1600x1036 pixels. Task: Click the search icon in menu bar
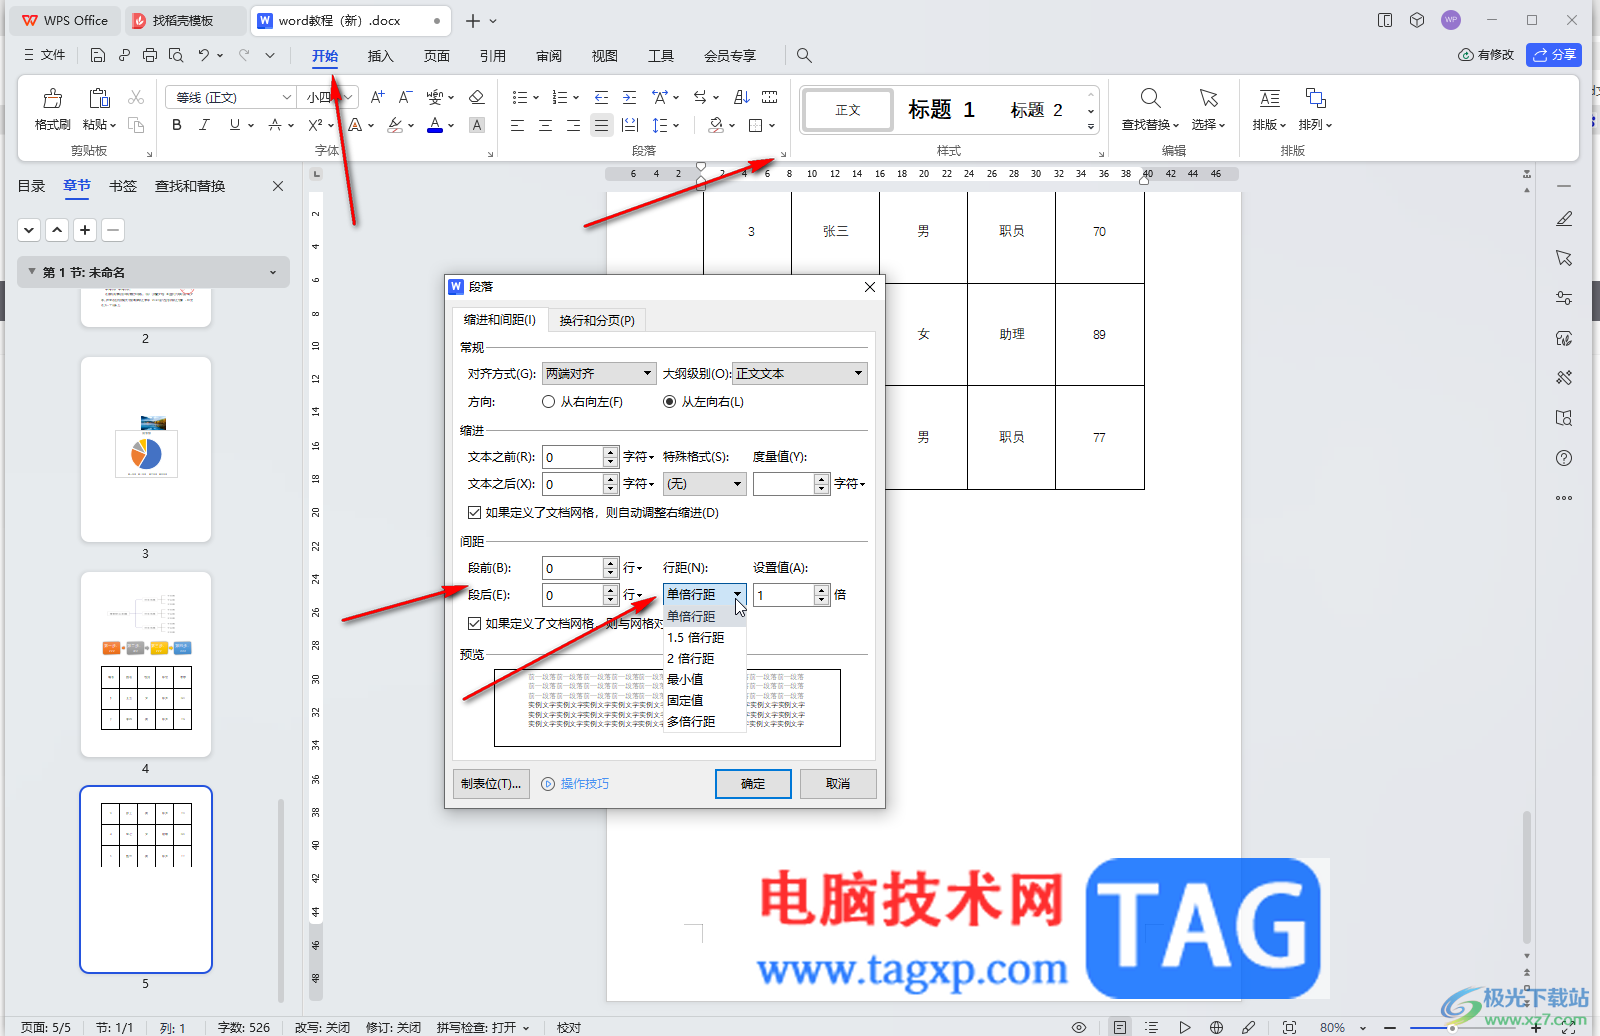[x=804, y=56]
